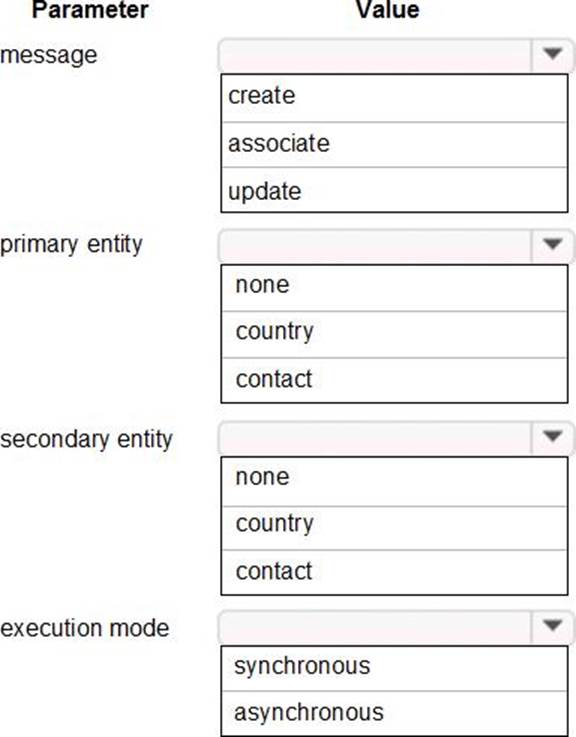576x737 pixels.
Task: Choose country under primary entity
Action: [x=394, y=334]
